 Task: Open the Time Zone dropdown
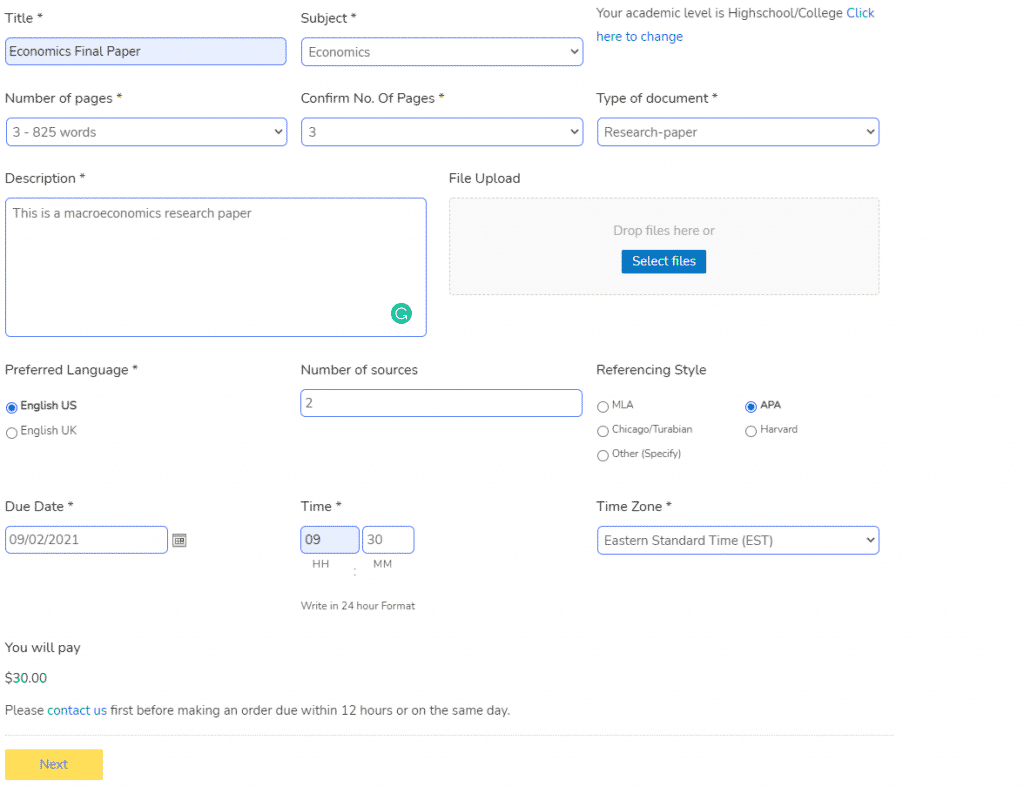737,541
